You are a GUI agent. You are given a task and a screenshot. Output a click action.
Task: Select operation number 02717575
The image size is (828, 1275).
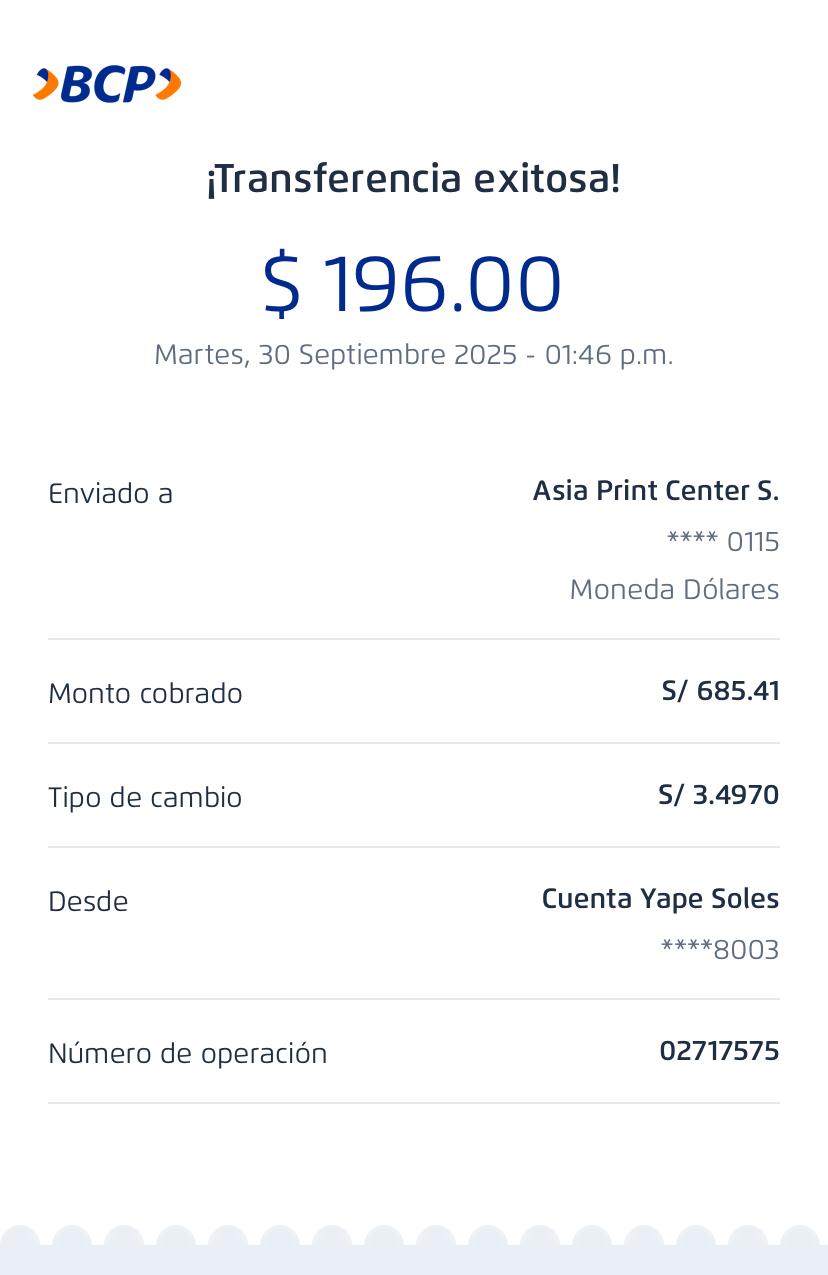click(x=719, y=1051)
